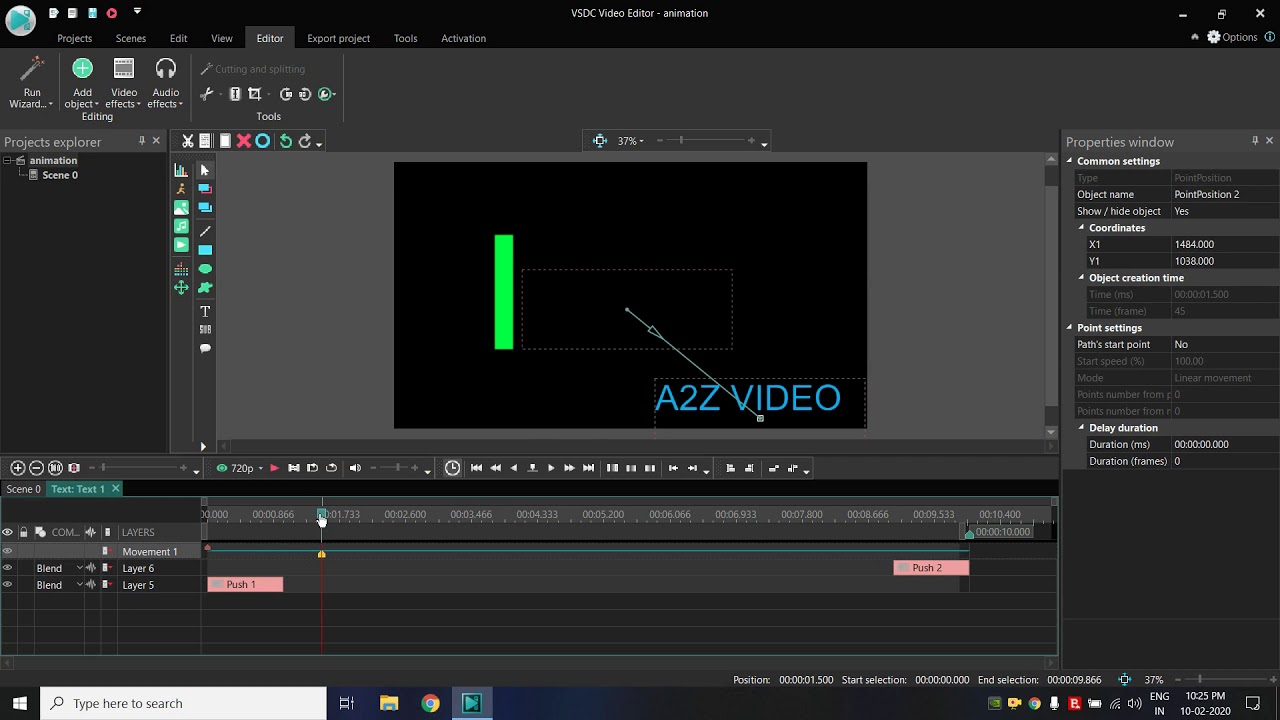Click the Run Wizard wand icon
Image resolution: width=1280 pixels, height=720 pixels.
coord(32,70)
